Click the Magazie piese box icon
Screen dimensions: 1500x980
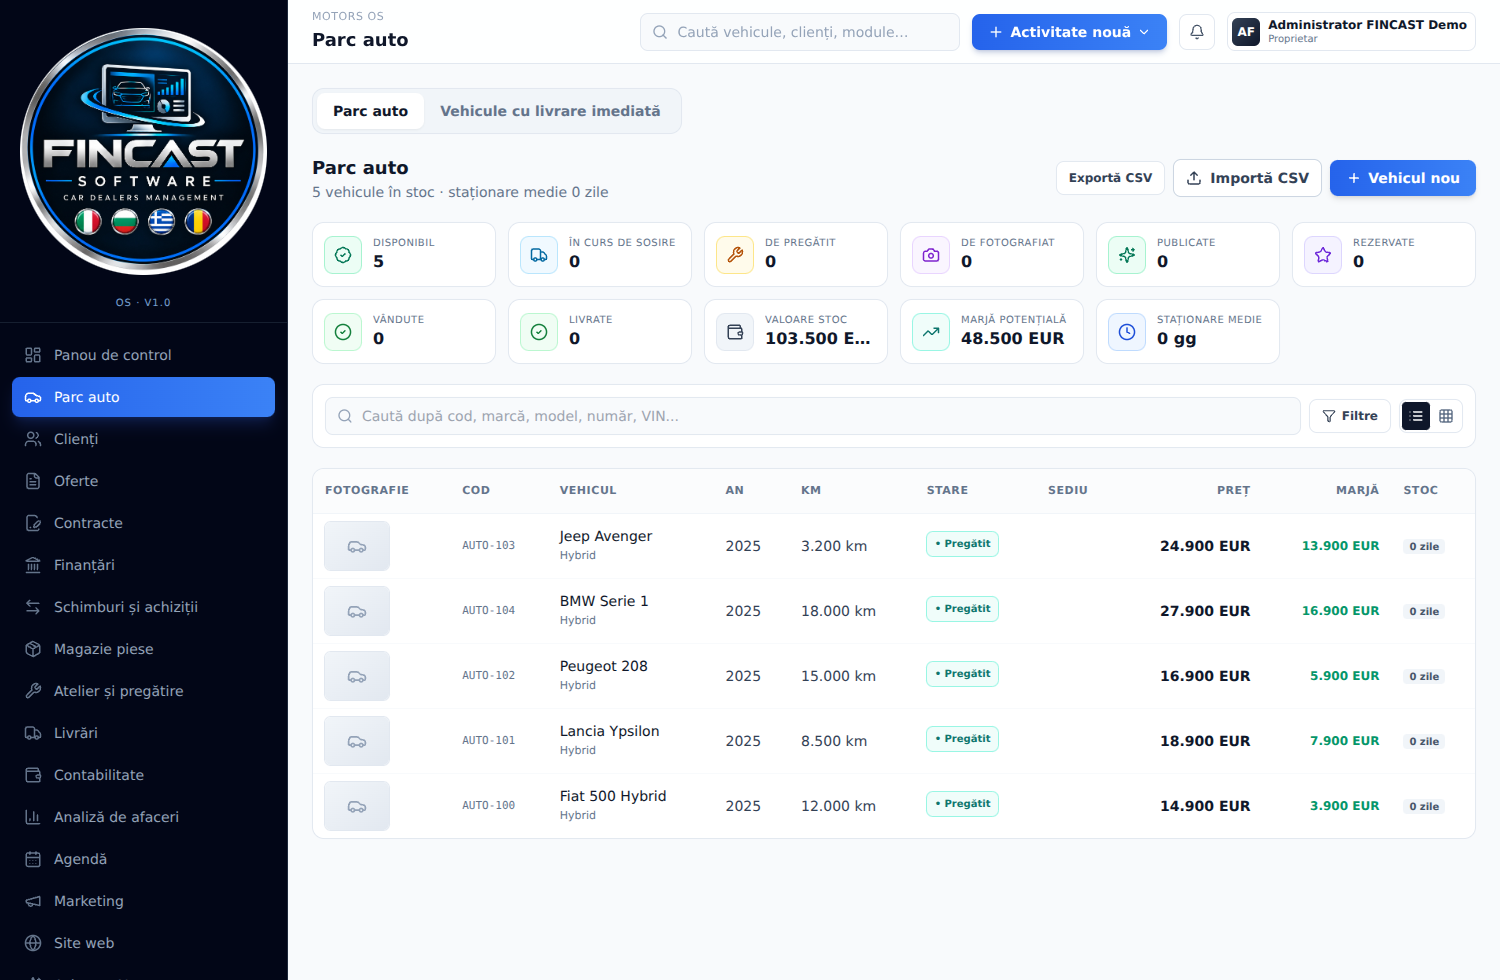[x=33, y=649]
